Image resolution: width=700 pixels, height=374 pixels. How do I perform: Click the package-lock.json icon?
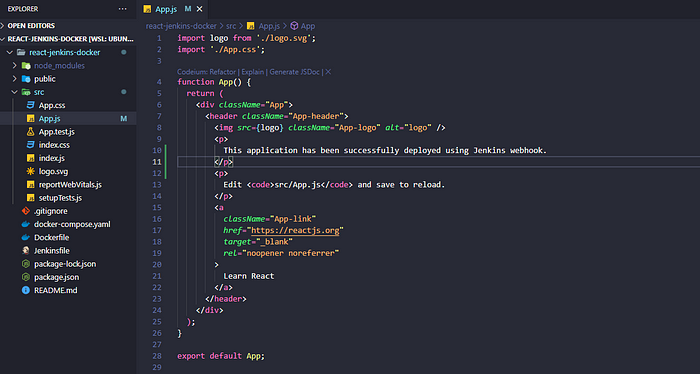(x=26, y=264)
